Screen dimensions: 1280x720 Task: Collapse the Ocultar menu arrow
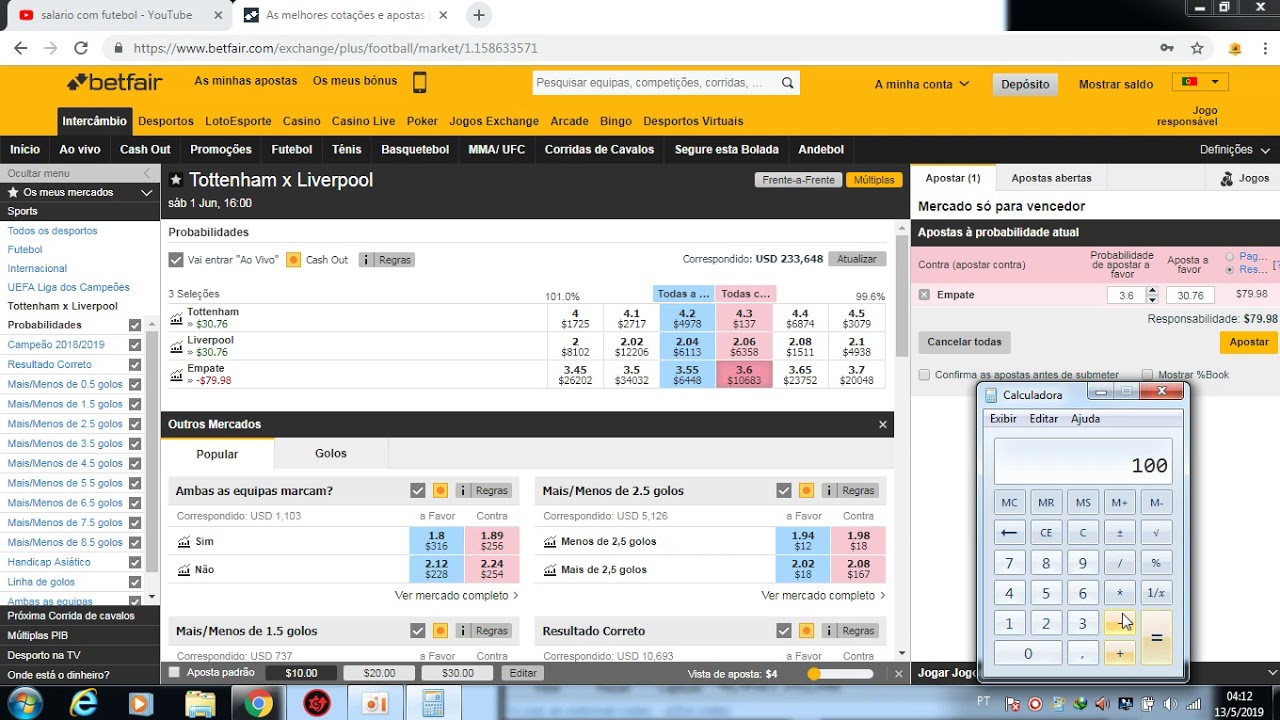[x=147, y=173]
